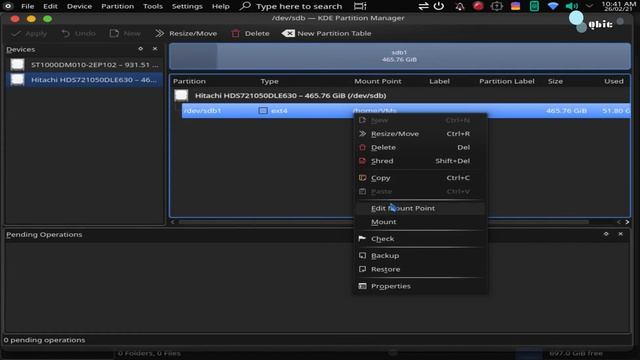The height and width of the screenshot is (360, 640).
Task: Open the Help menu
Action: pos(220,6)
